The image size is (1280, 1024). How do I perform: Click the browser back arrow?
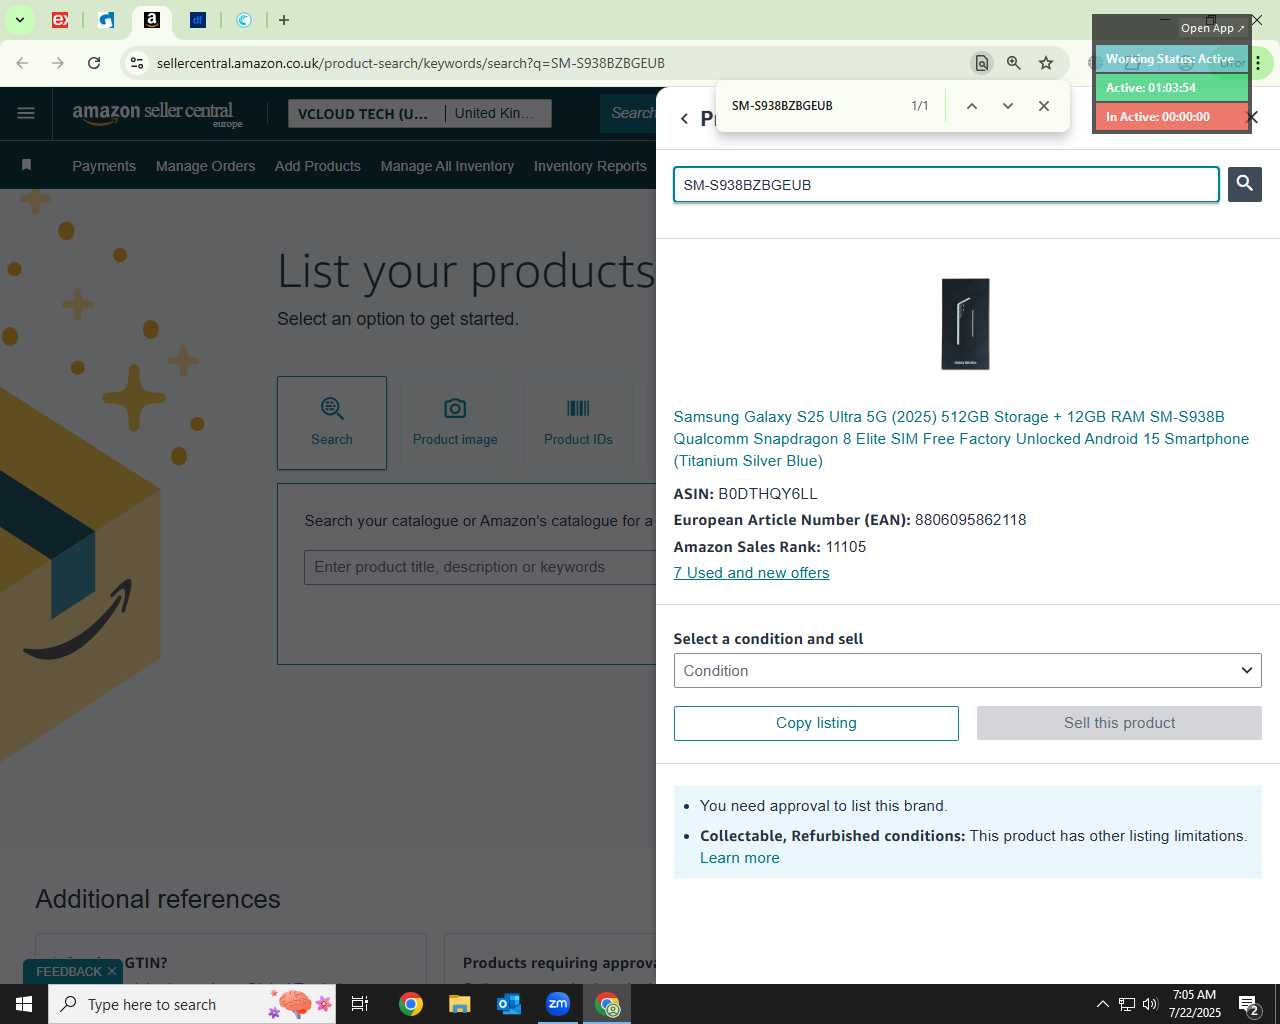pos(22,63)
